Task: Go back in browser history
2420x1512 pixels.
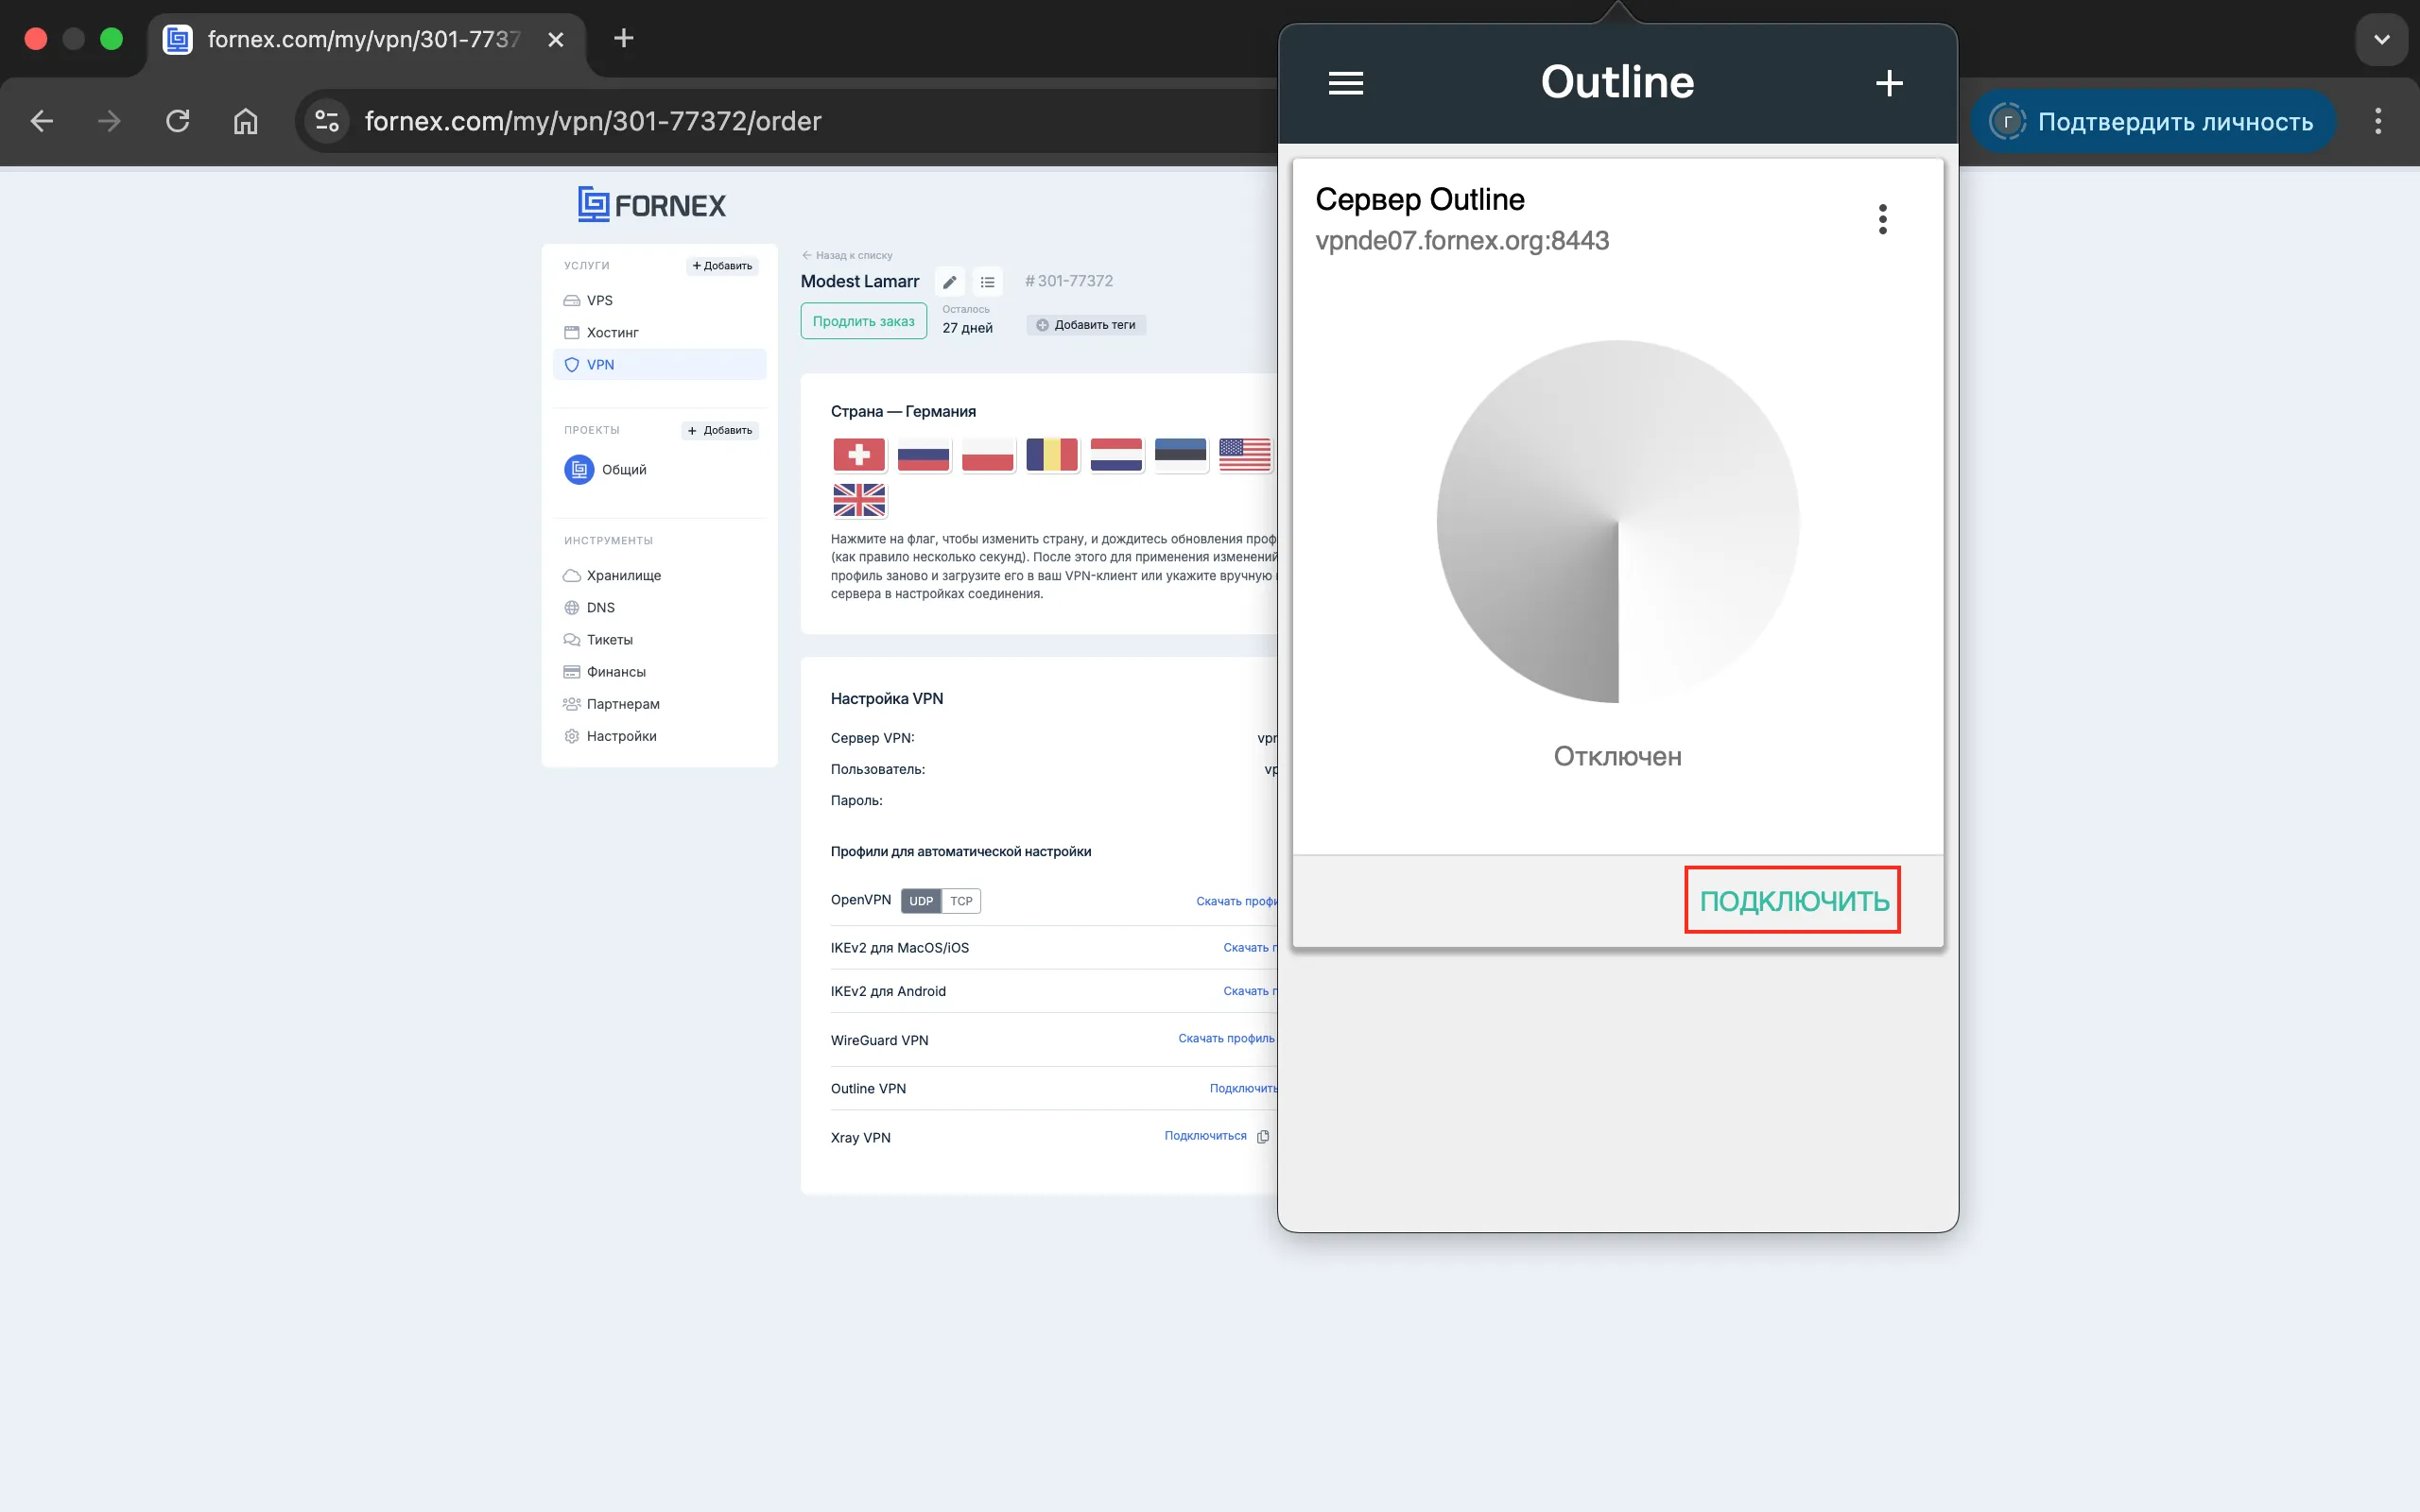Action: pyautogui.click(x=42, y=121)
